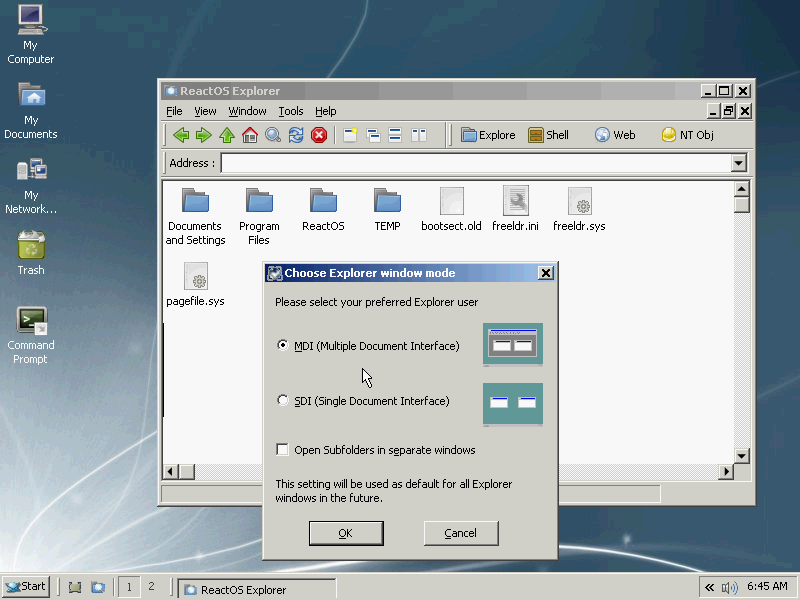The height and width of the screenshot is (600, 800).
Task: Select the freeldr.sys file
Action: click(579, 210)
